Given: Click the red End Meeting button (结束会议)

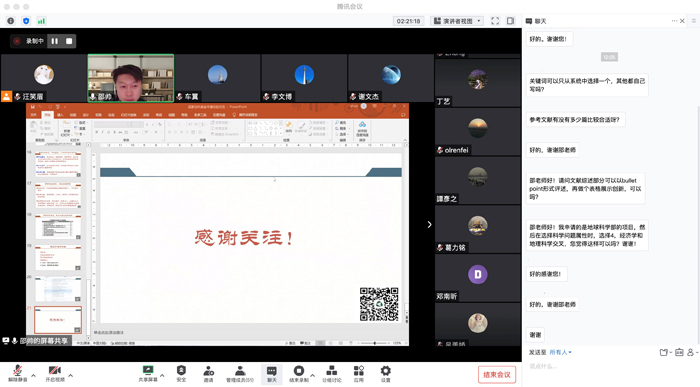Looking at the screenshot, I should 497,375.
